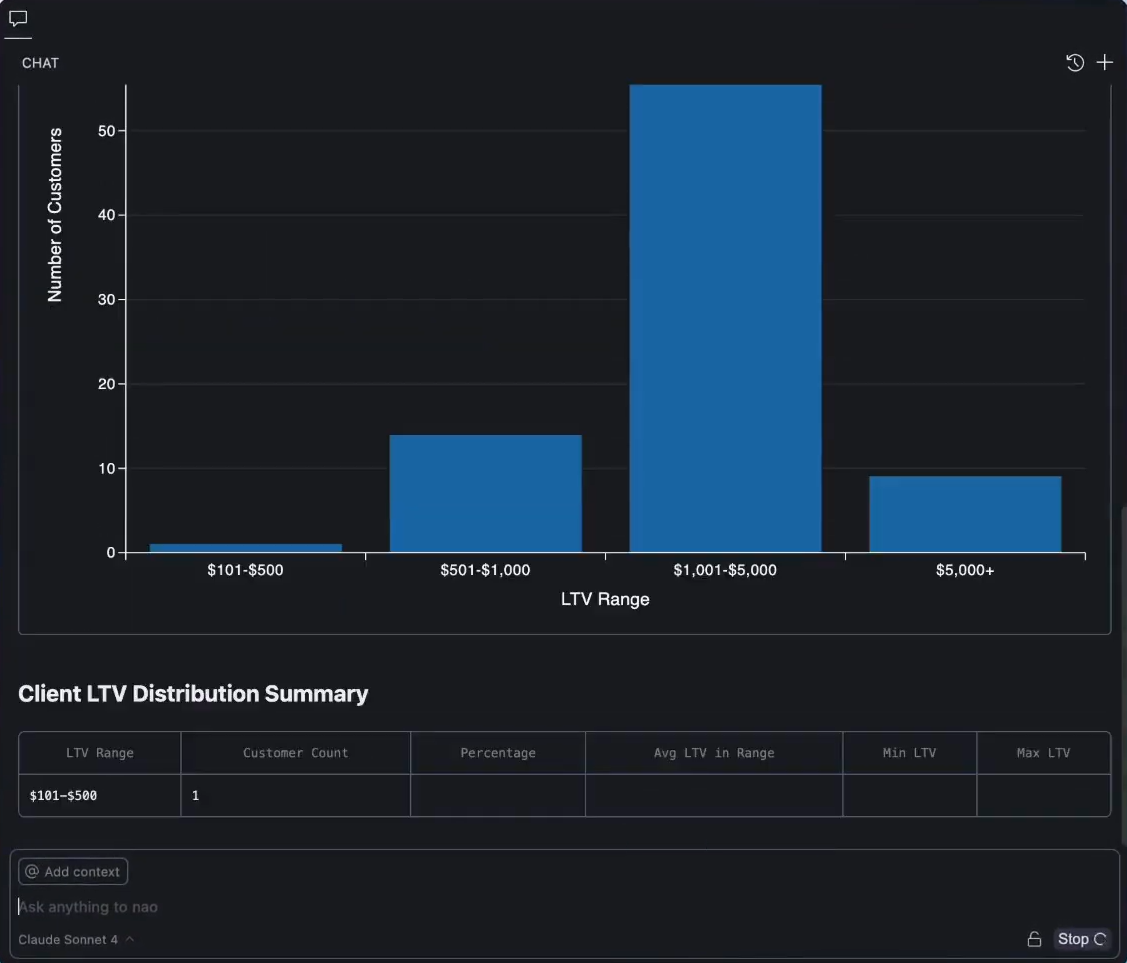The width and height of the screenshot is (1127, 963).
Task: Click the $101-$500 table row
Action: coord(99,795)
